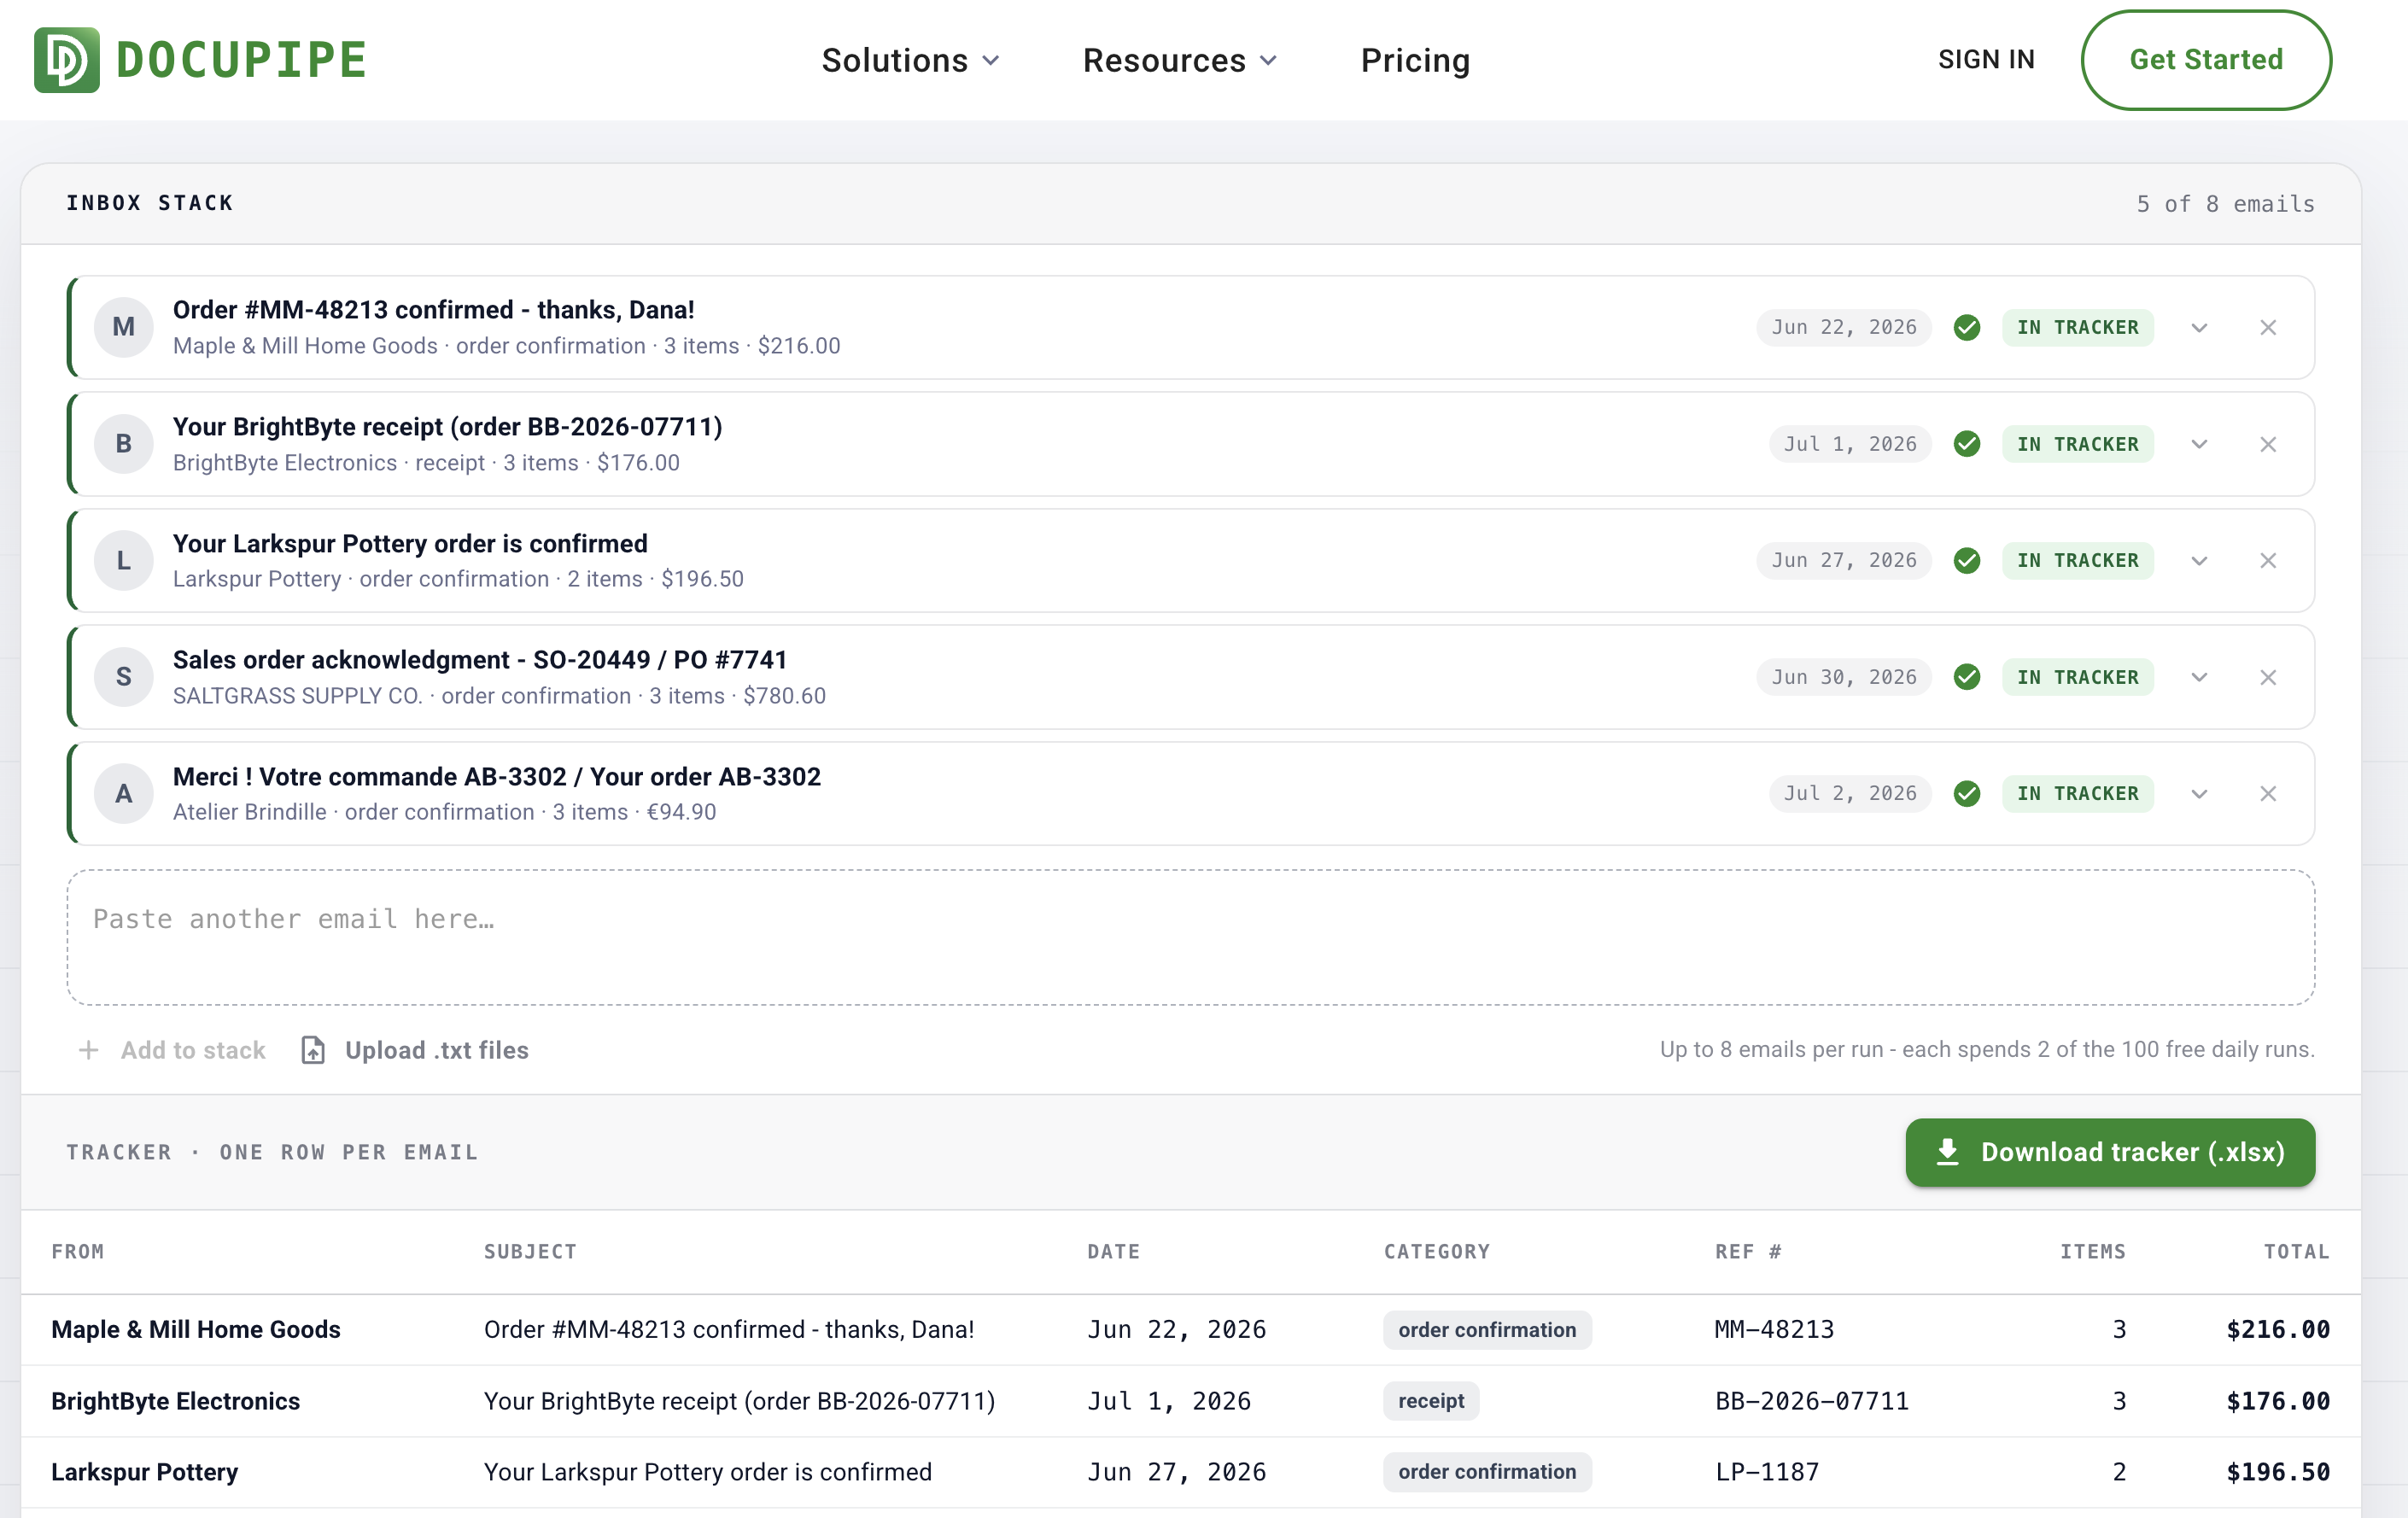Screen dimensions: 2408x1518
Task: Click IN TRACKER badge on BrightByte receipt
Action: 2078,444
